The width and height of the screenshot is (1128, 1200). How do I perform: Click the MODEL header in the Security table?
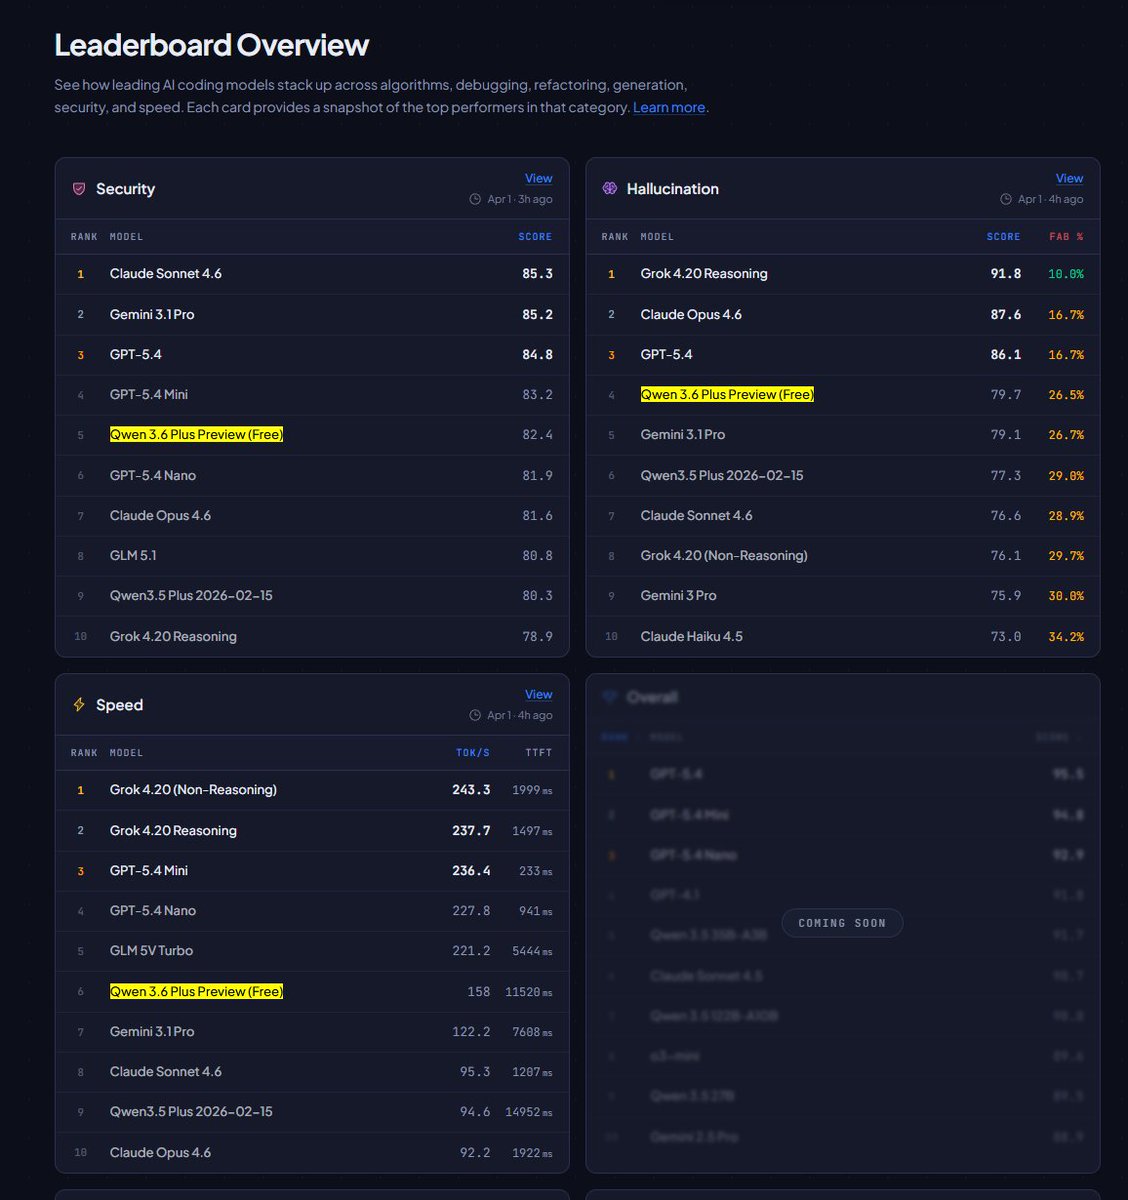126,237
